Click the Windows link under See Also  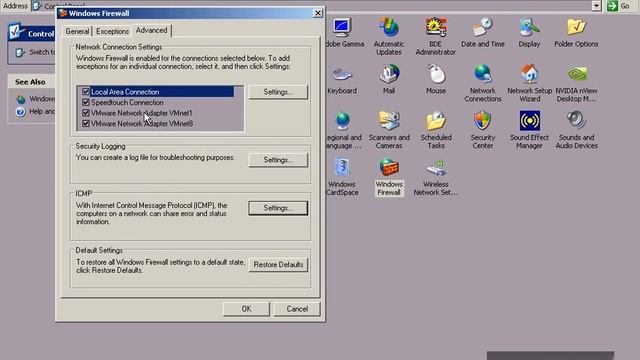42,99
